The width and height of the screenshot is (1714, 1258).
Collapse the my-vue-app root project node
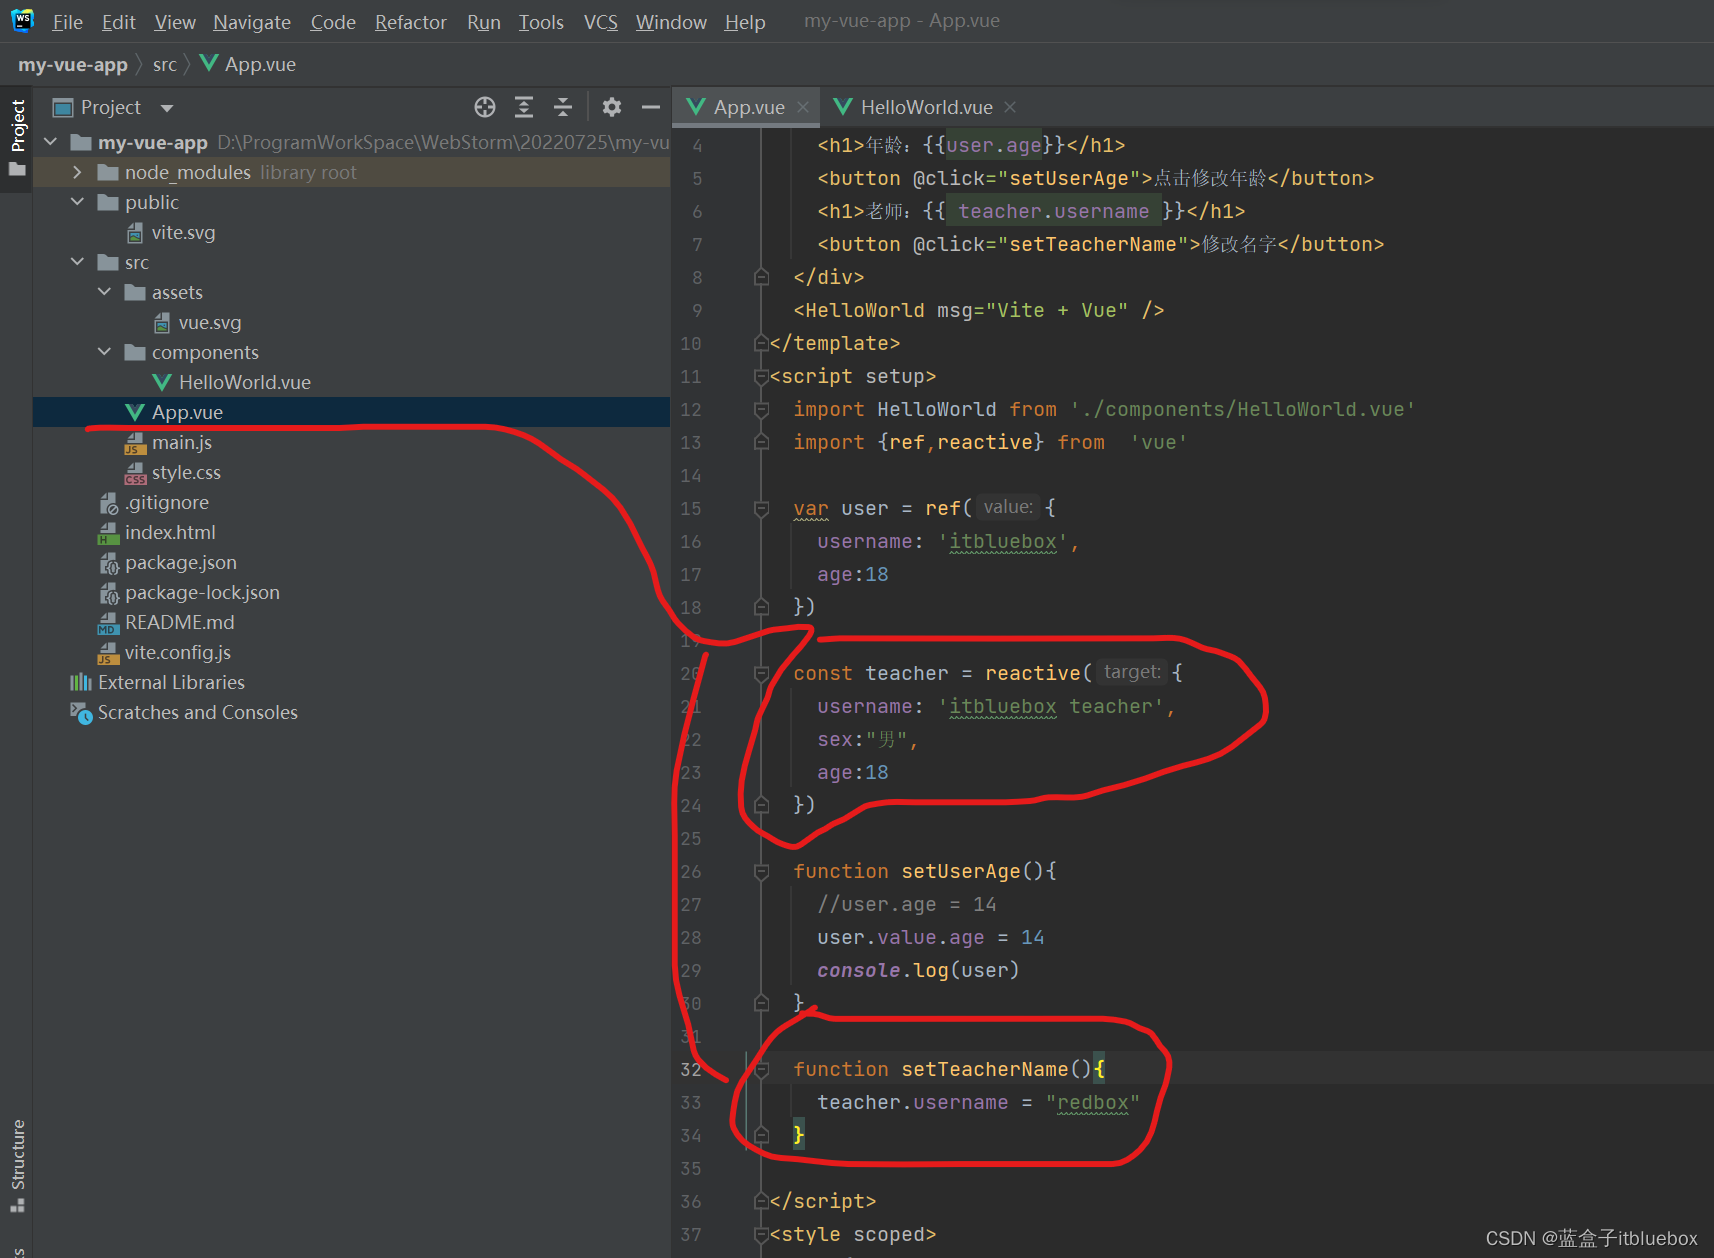coord(51,142)
